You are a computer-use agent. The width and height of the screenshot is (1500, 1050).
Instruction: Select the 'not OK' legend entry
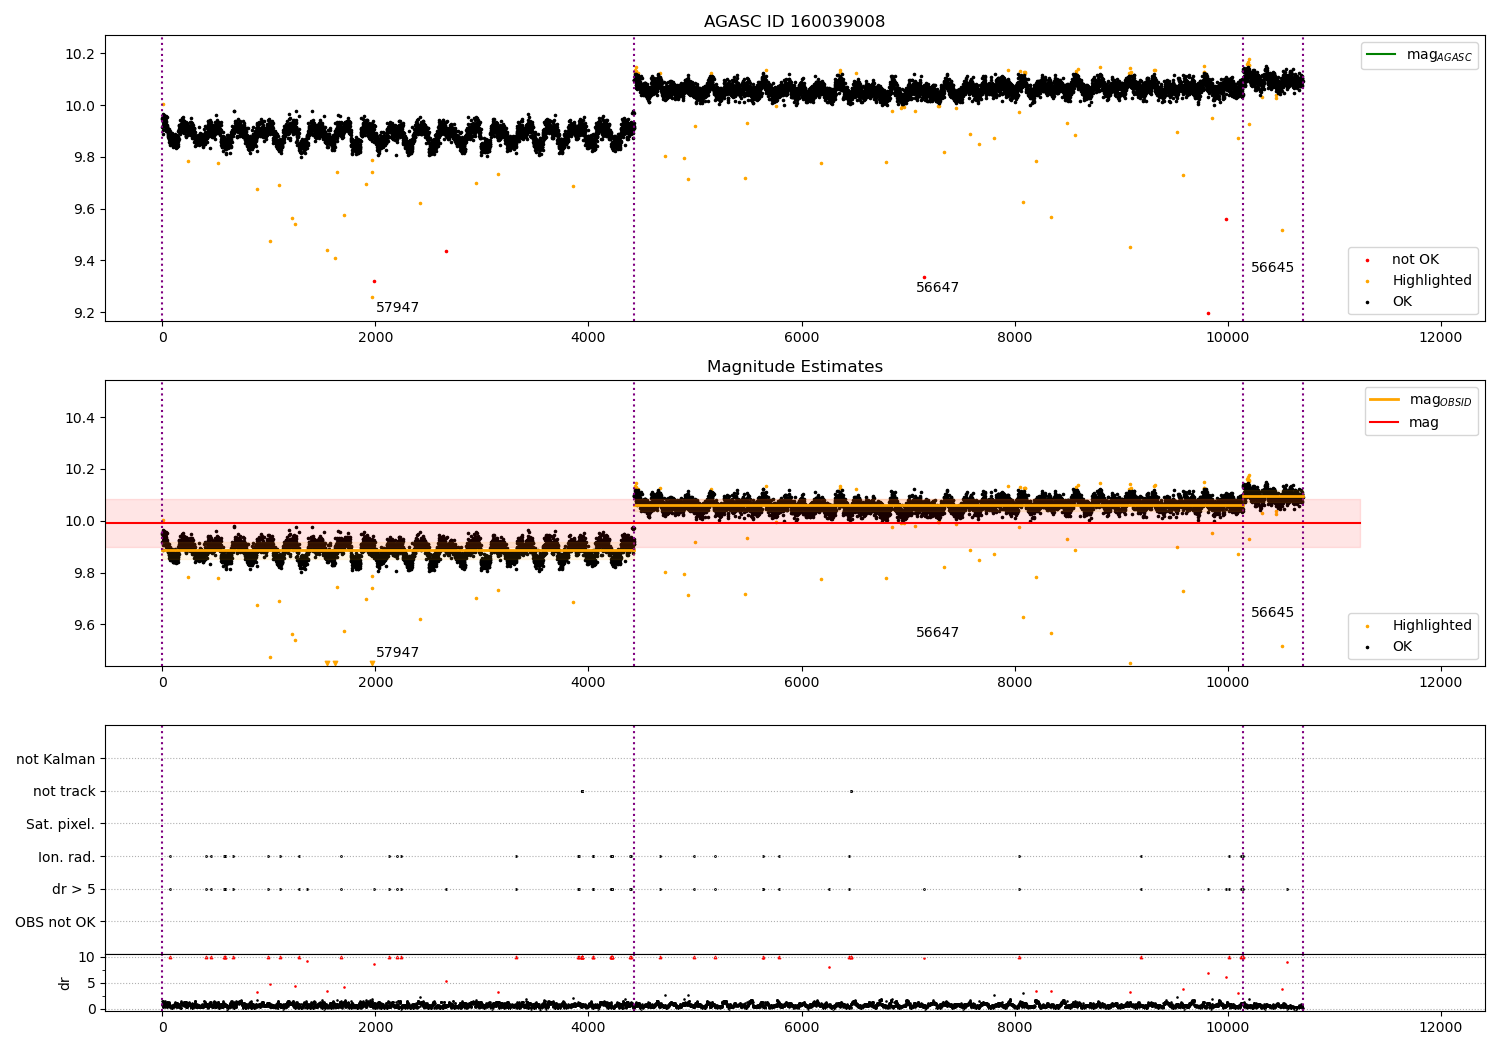coord(1415,260)
